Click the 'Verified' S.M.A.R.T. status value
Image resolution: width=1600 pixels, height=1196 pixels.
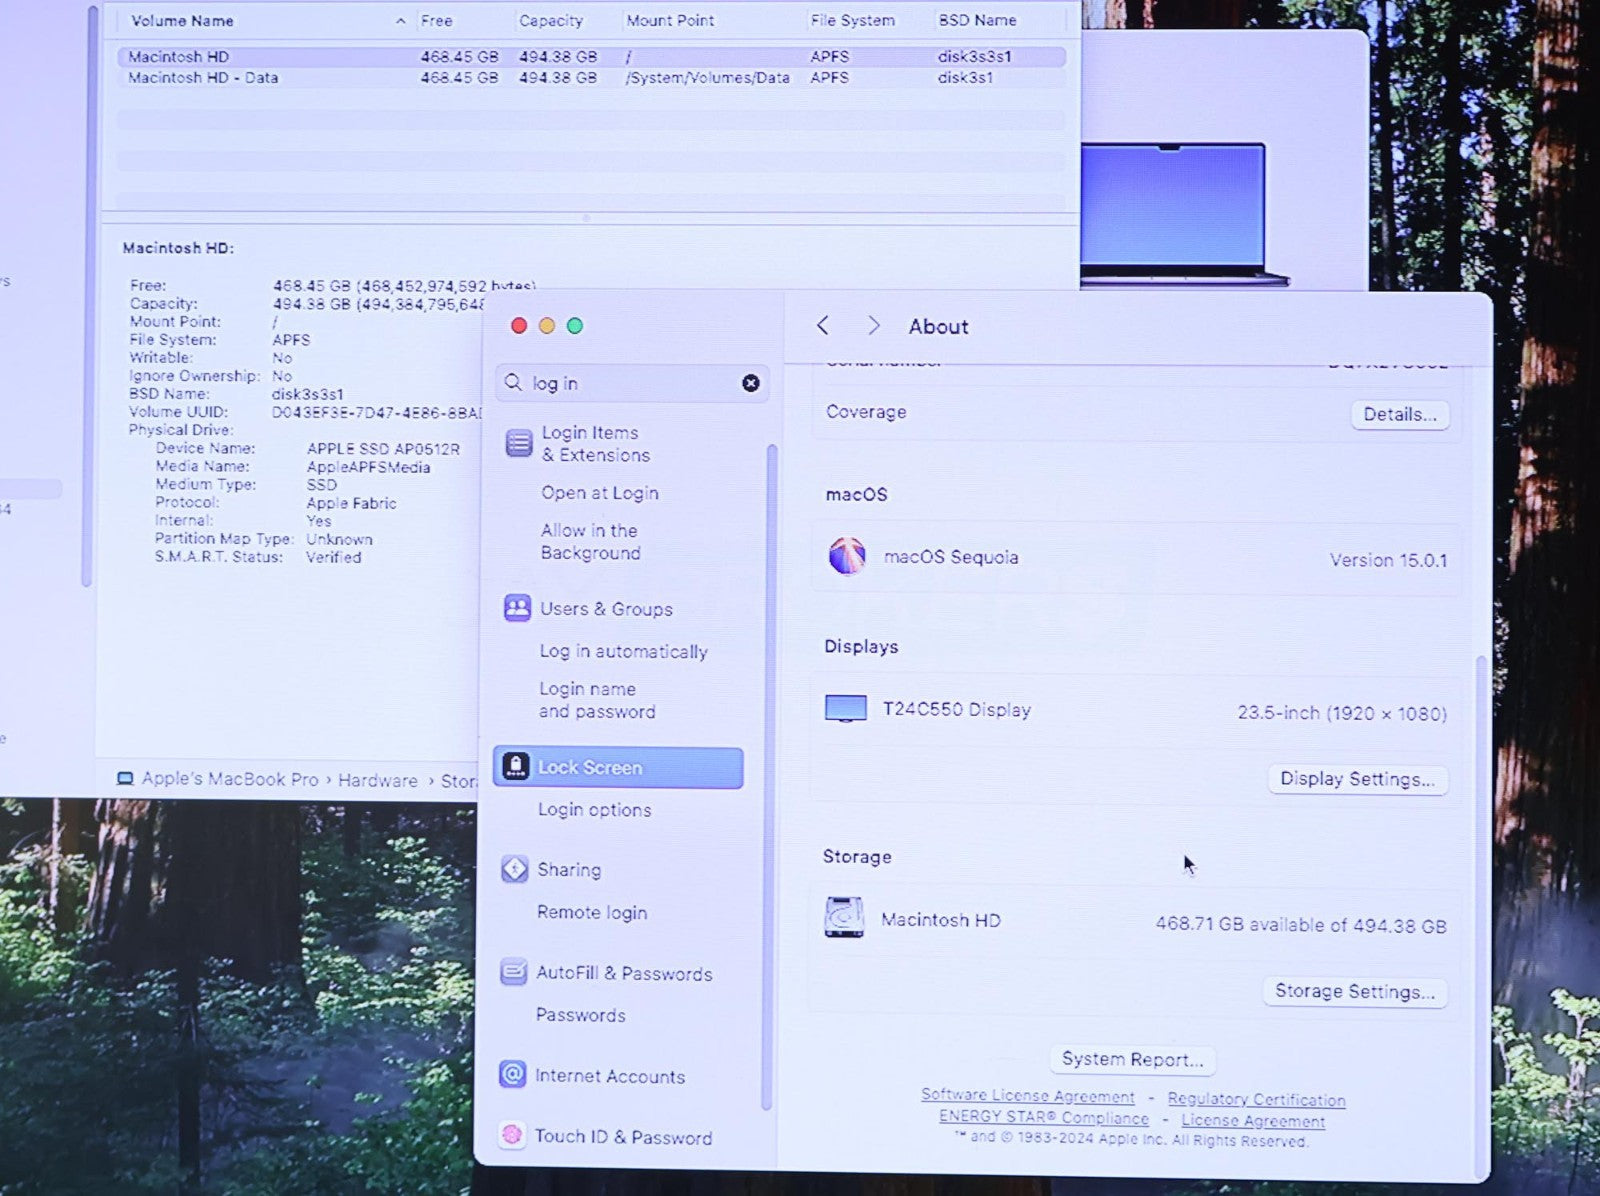pyautogui.click(x=334, y=557)
